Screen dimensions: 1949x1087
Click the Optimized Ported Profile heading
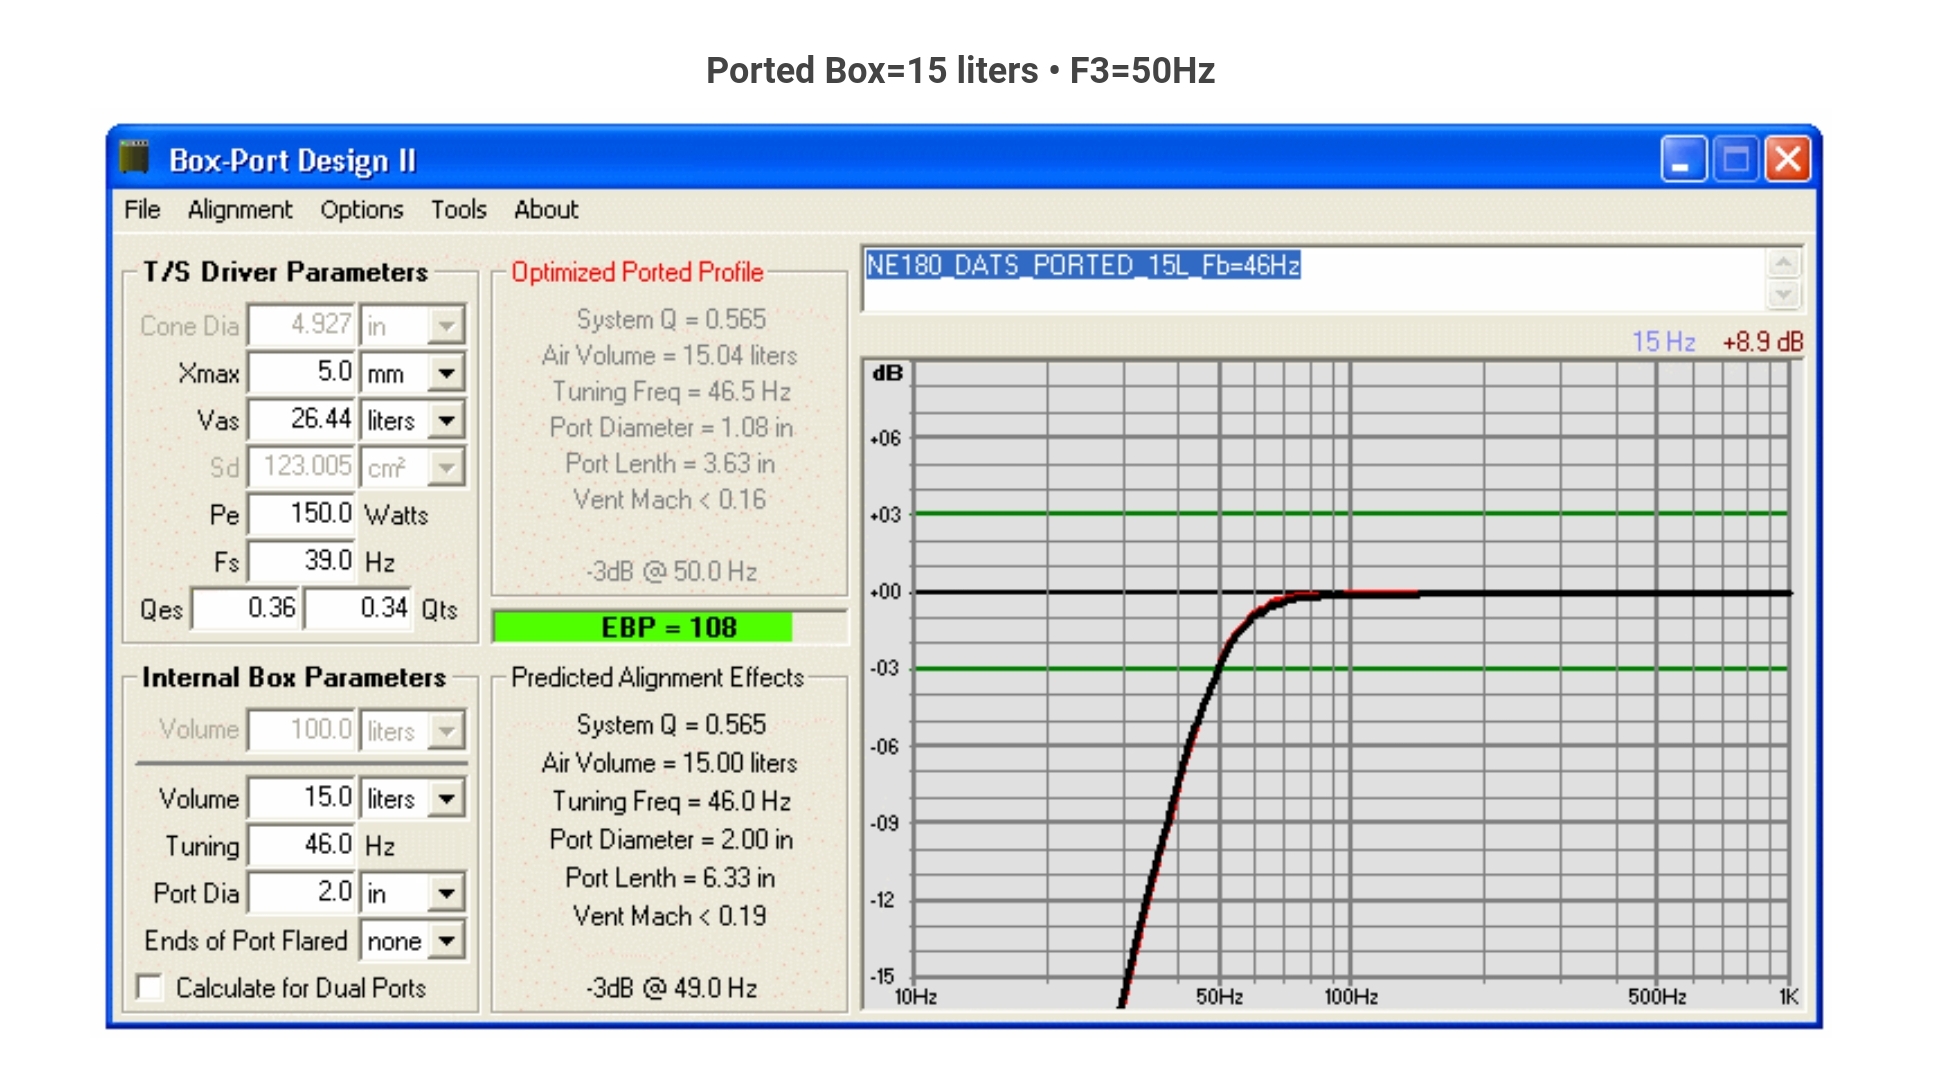(637, 272)
